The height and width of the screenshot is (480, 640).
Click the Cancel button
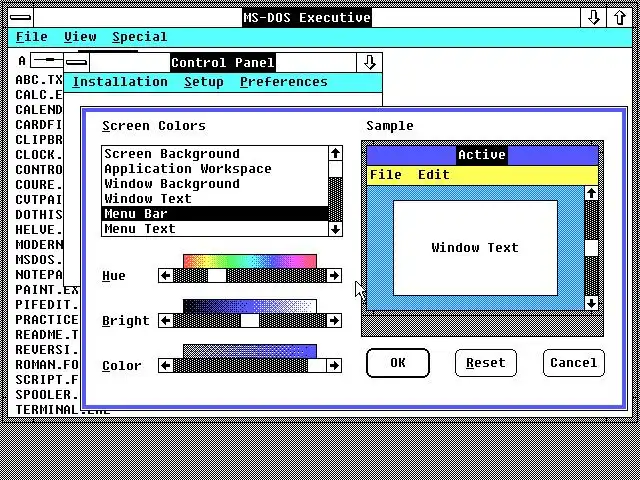[x=574, y=363]
